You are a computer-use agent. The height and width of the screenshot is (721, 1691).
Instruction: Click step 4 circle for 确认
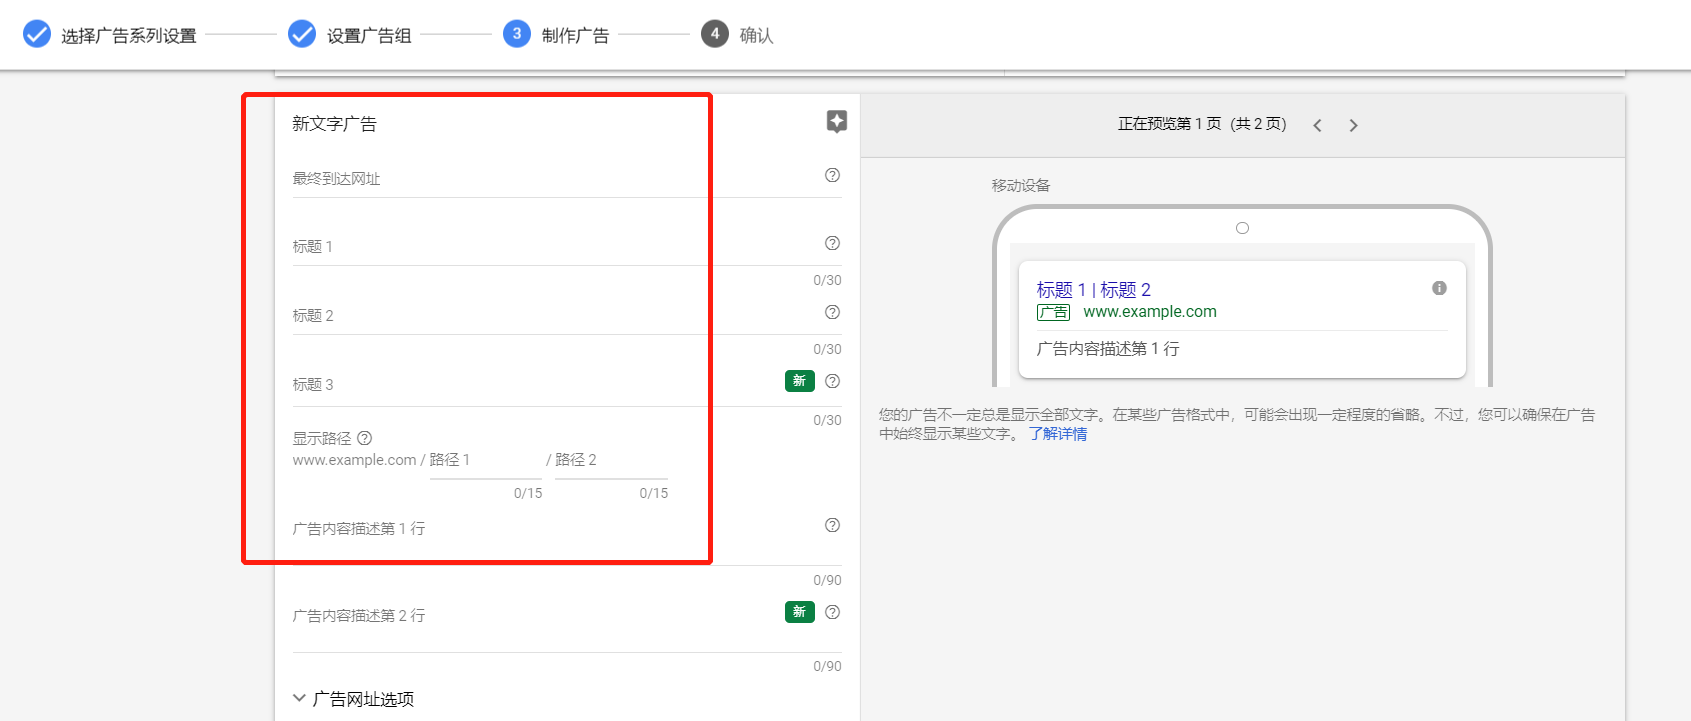click(715, 34)
